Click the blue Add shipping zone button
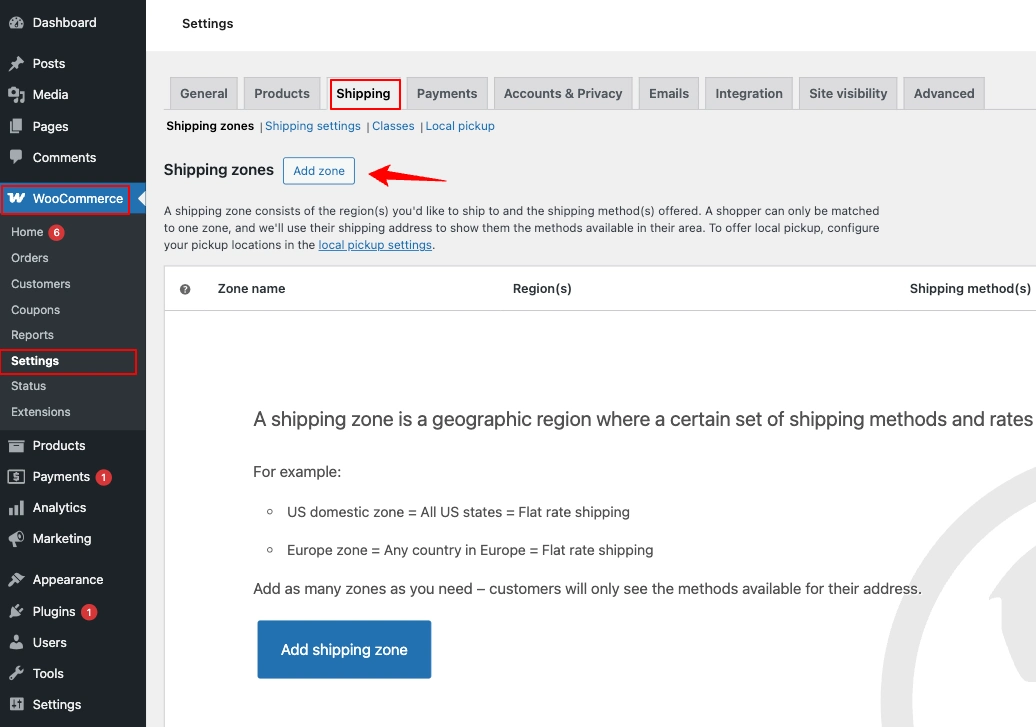Viewport: 1036px width, 727px height. pyautogui.click(x=344, y=649)
